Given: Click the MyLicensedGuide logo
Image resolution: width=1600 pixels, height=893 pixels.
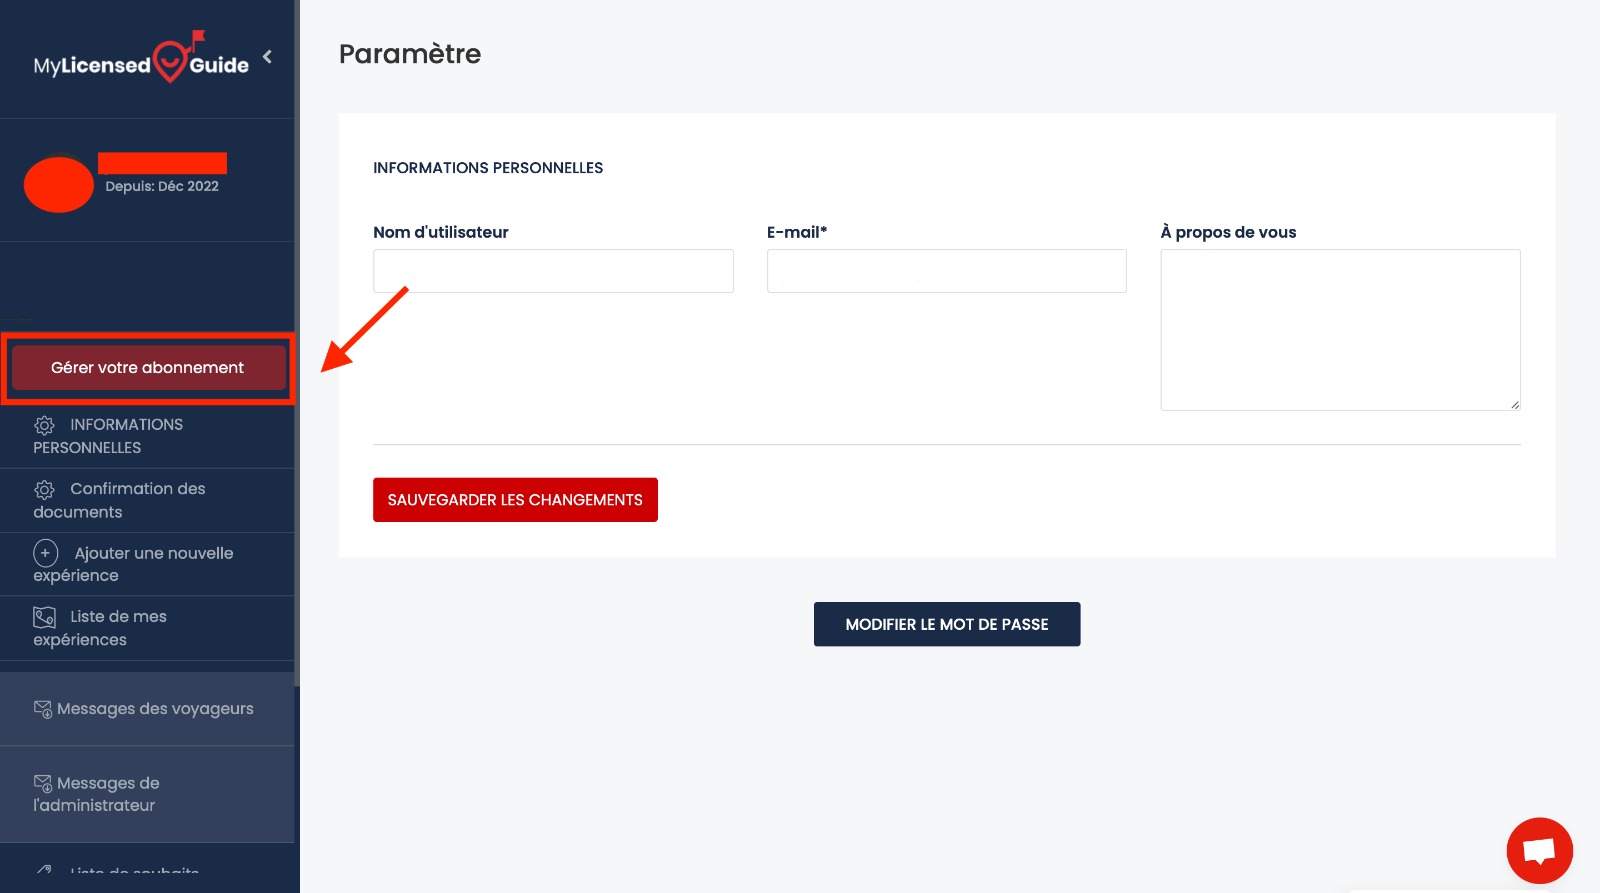Looking at the screenshot, I should pyautogui.click(x=141, y=62).
